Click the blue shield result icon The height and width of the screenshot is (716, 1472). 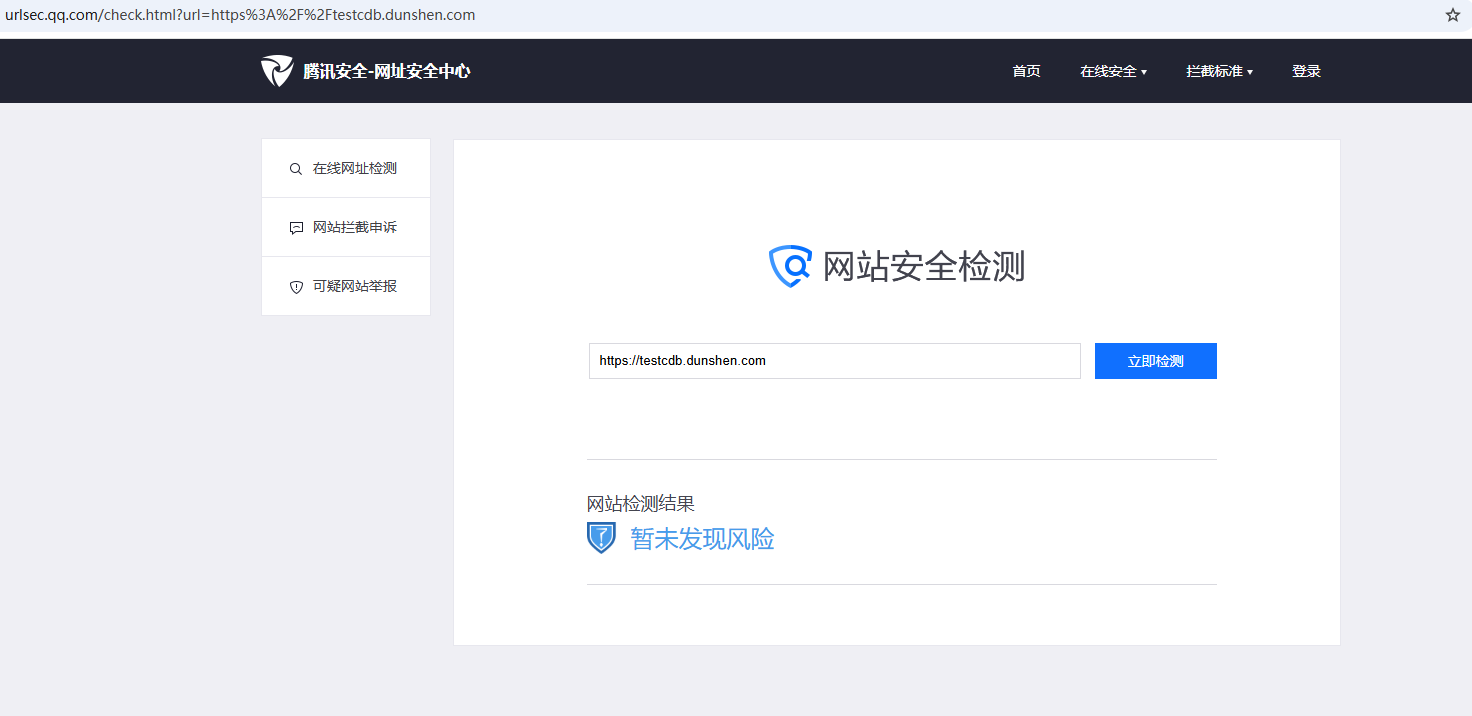click(601, 538)
